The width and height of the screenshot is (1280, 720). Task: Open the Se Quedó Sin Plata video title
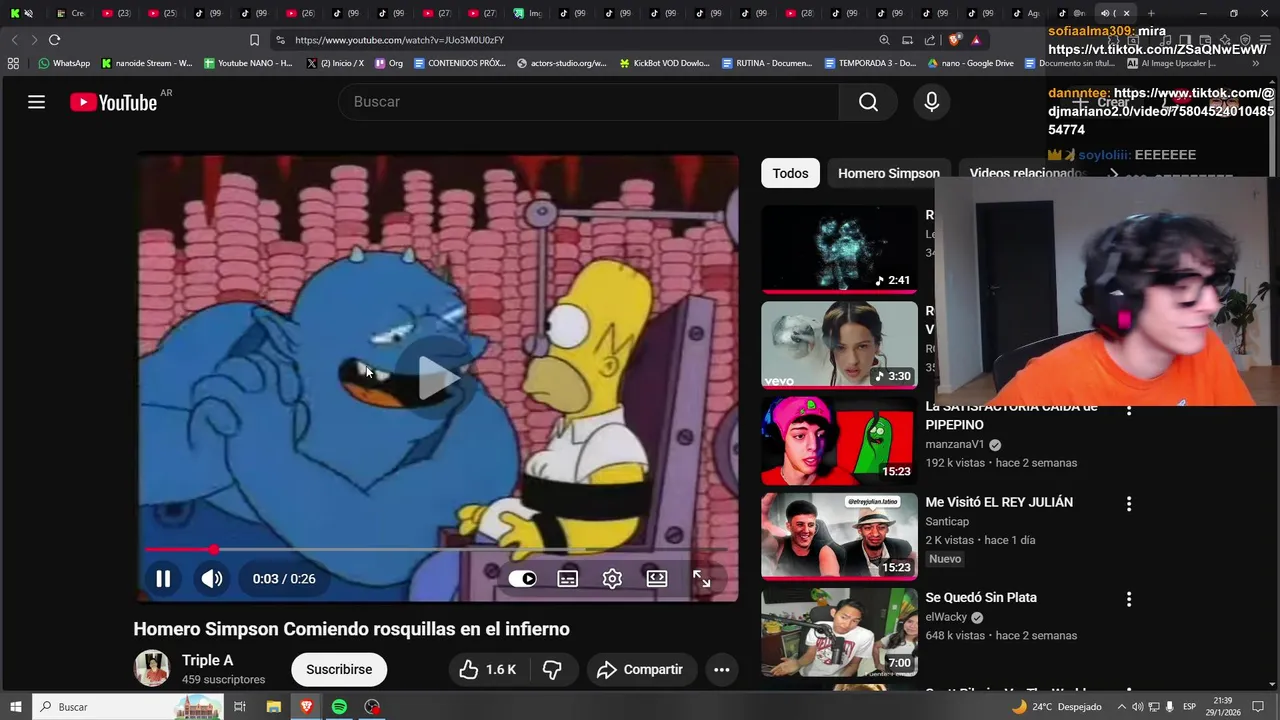pos(981,598)
